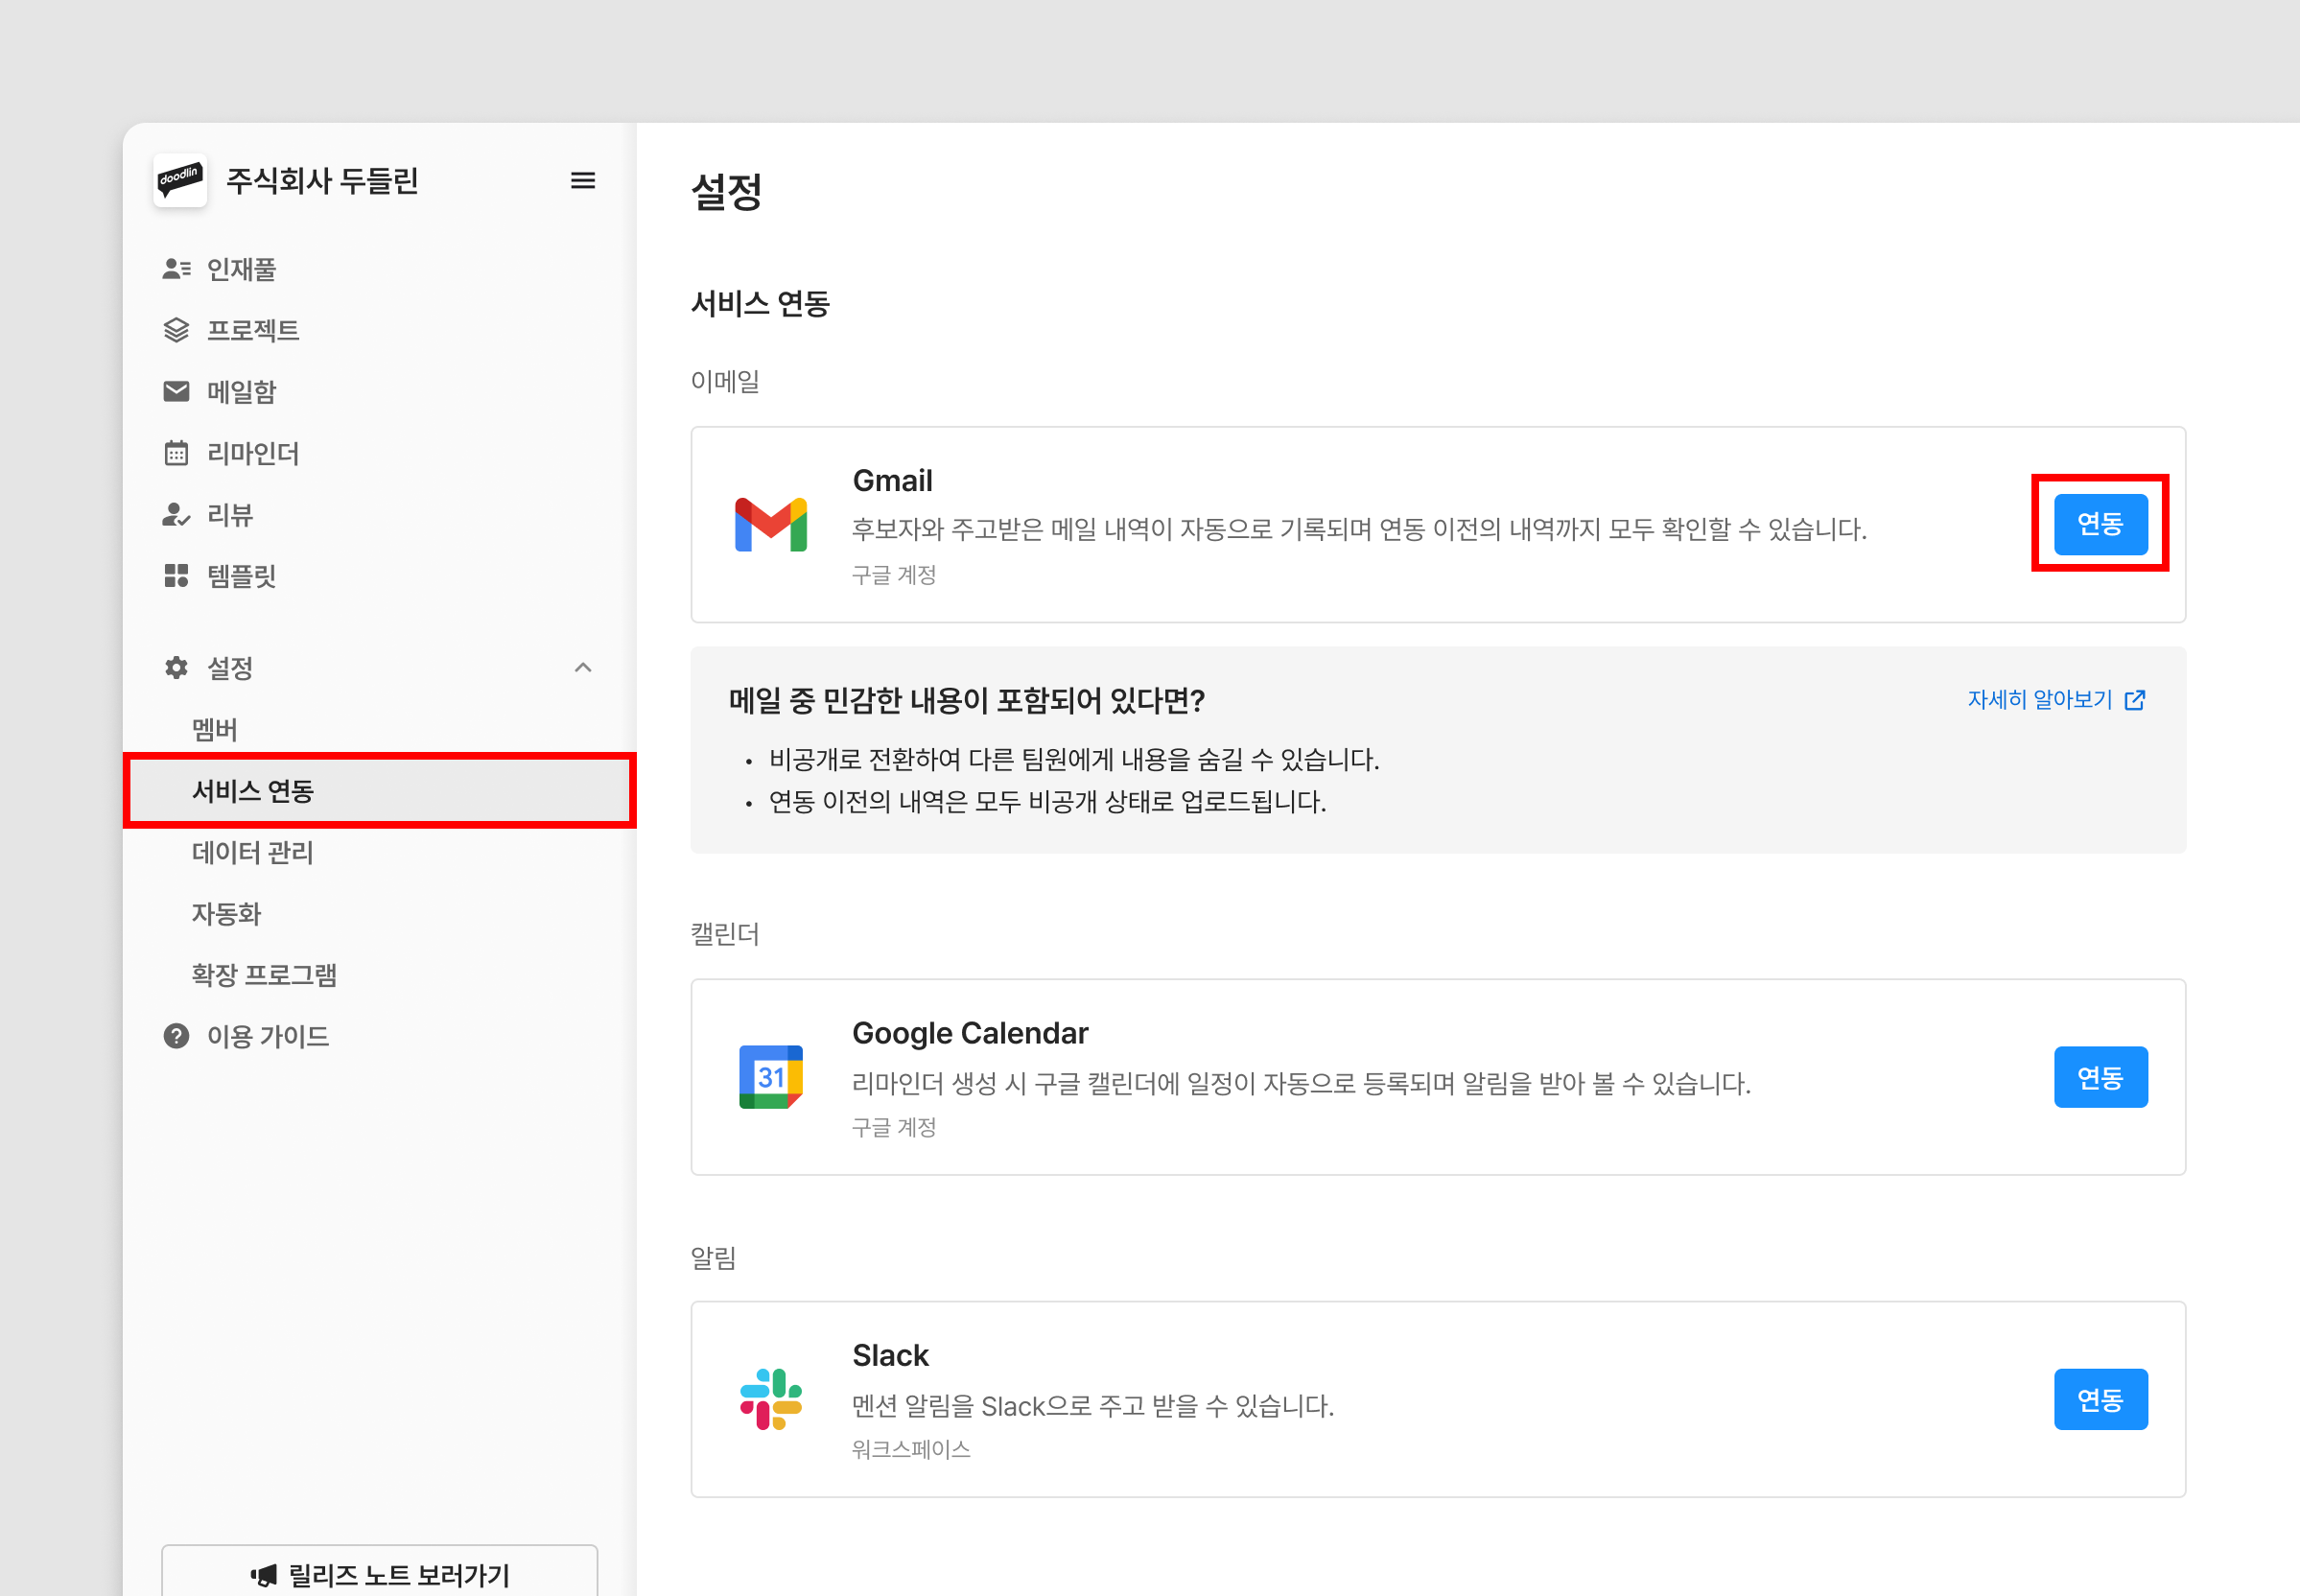Click the 이용 가이드 question mark icon

click(176, 1036)
